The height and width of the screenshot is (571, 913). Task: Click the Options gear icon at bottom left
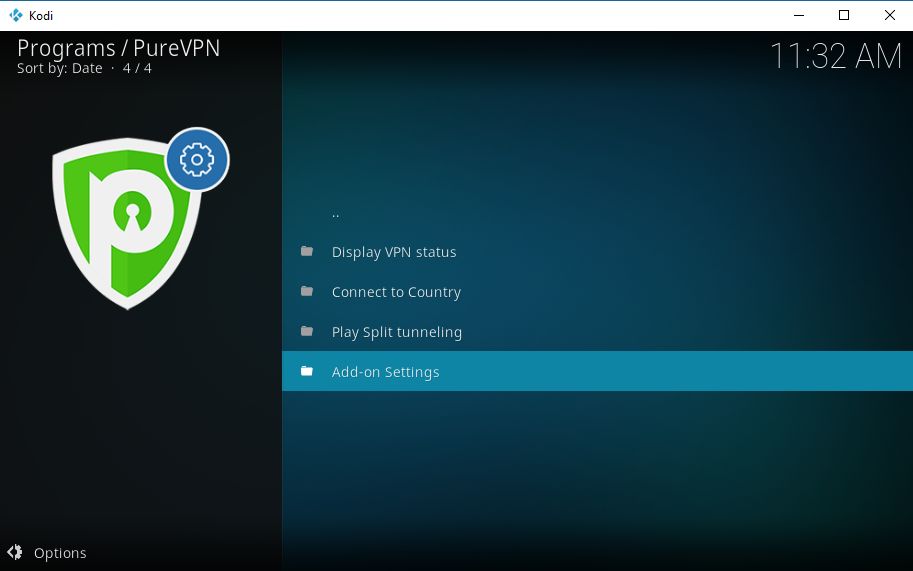click(15, 552)
